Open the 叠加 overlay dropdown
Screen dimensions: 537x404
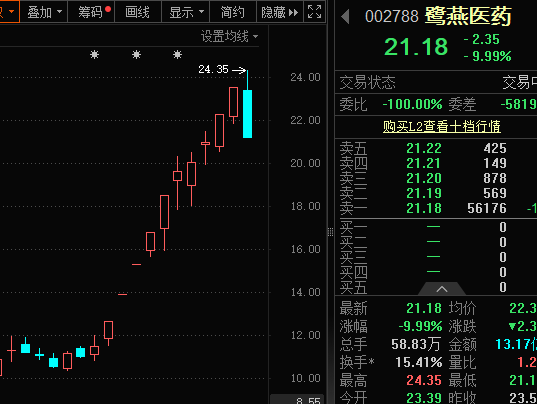tap(44, 12)
